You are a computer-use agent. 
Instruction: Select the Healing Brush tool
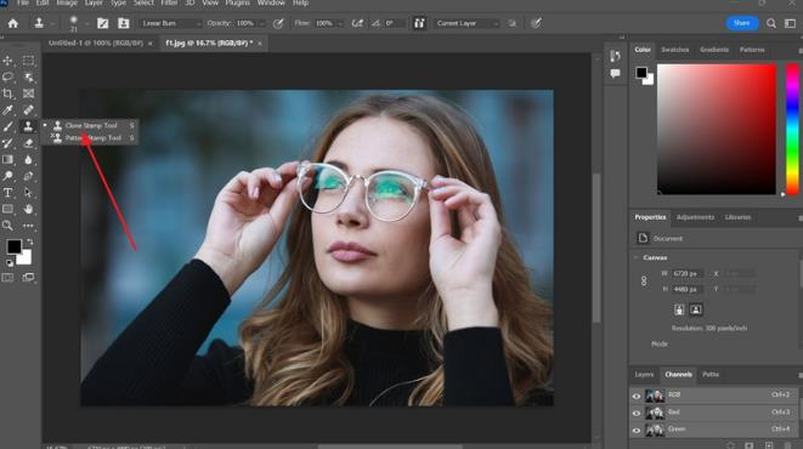(x=29, y=110)
